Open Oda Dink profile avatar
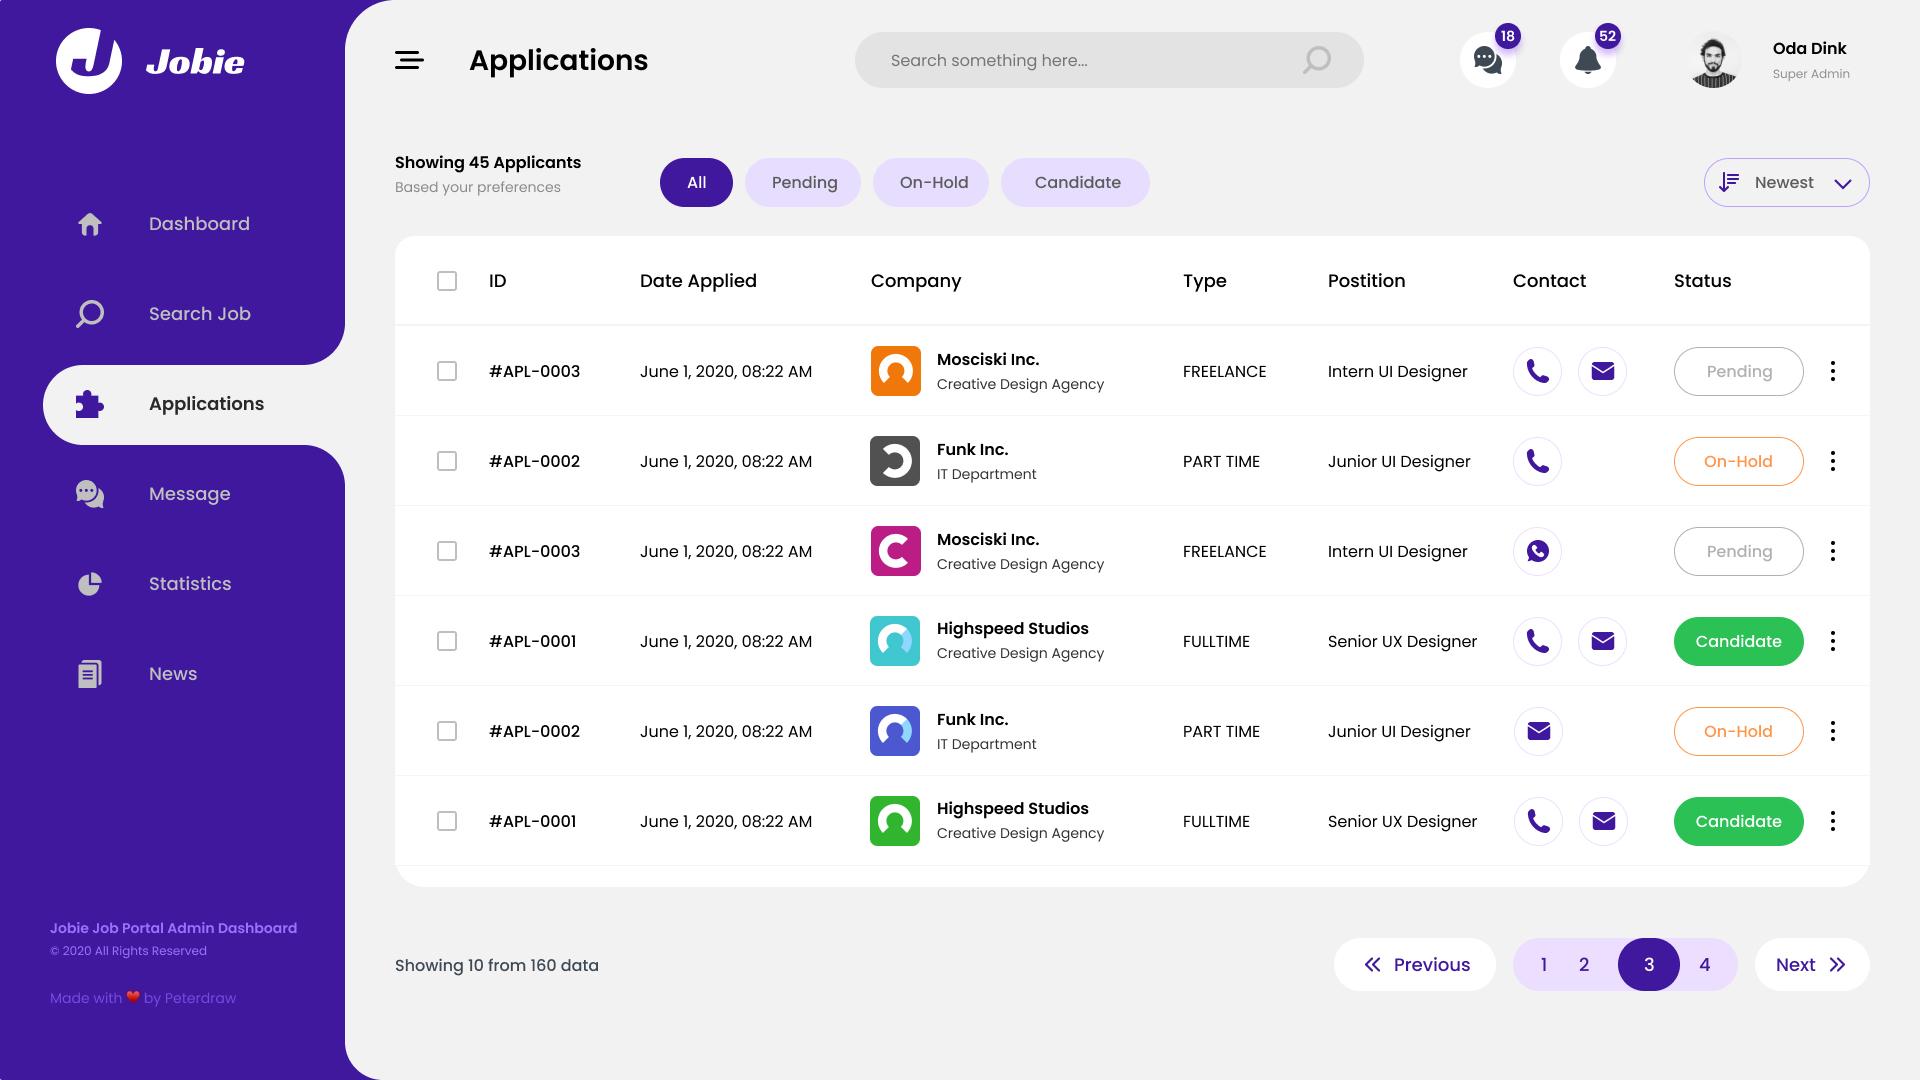1920x1080 pixels. pyautogui.click(x=1713, y=62)
